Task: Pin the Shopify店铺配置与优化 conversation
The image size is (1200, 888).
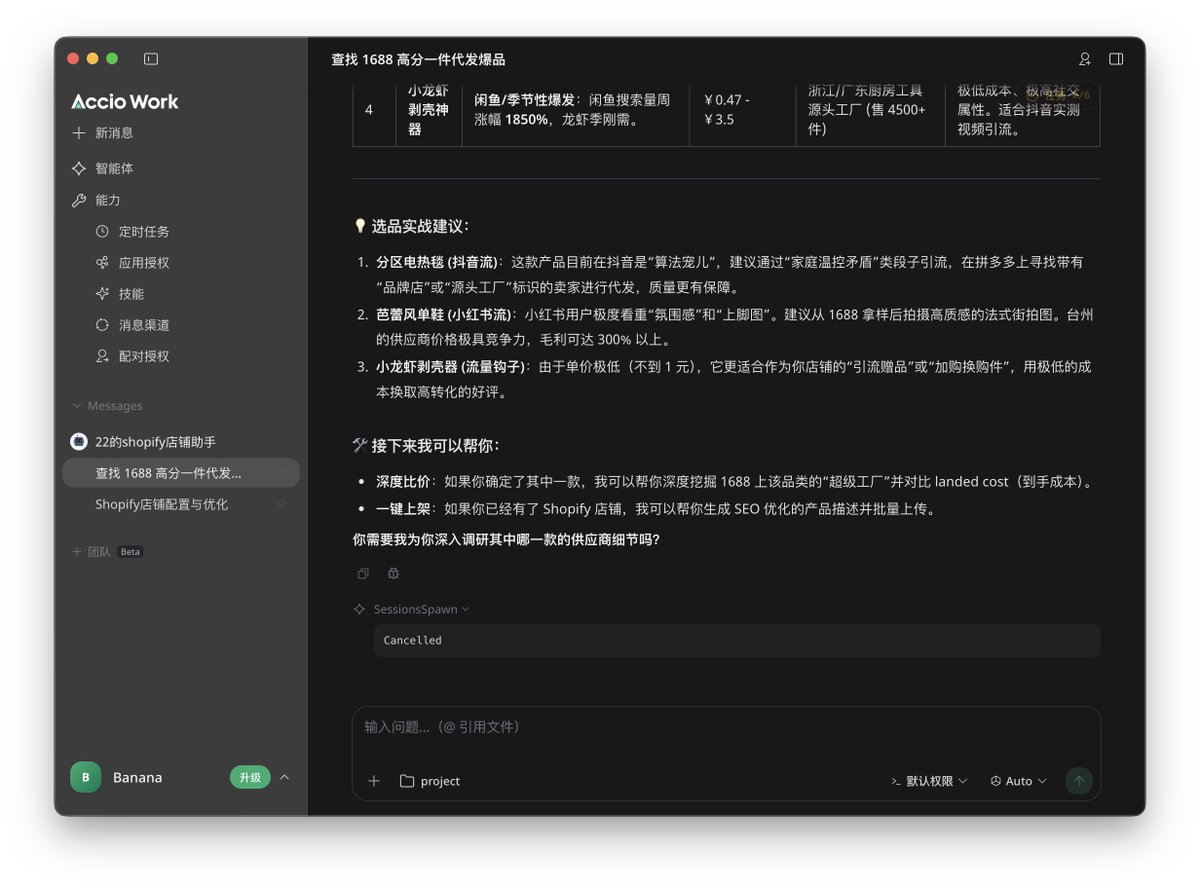Action: (282, 504)
